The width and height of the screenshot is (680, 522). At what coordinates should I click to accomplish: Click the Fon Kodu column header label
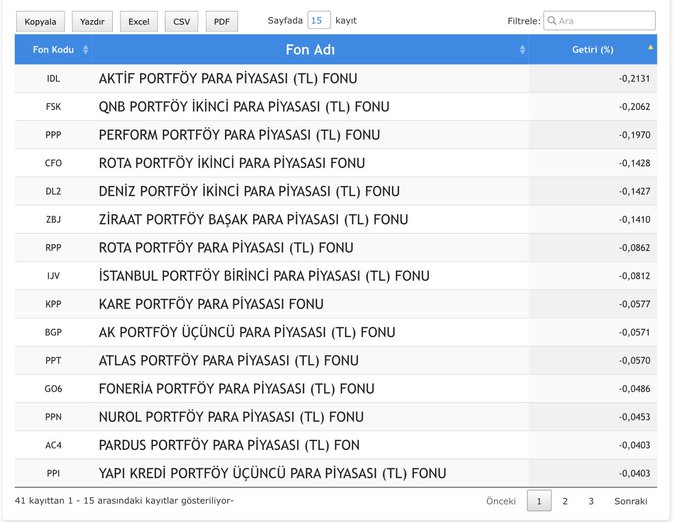[x=53, y=49]
